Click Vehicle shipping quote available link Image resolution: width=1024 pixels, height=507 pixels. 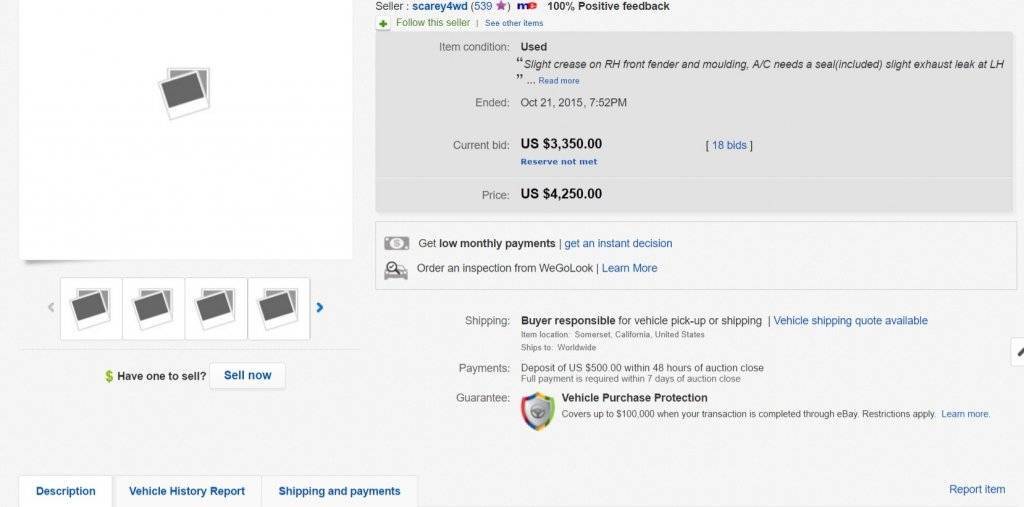[850, 321]
